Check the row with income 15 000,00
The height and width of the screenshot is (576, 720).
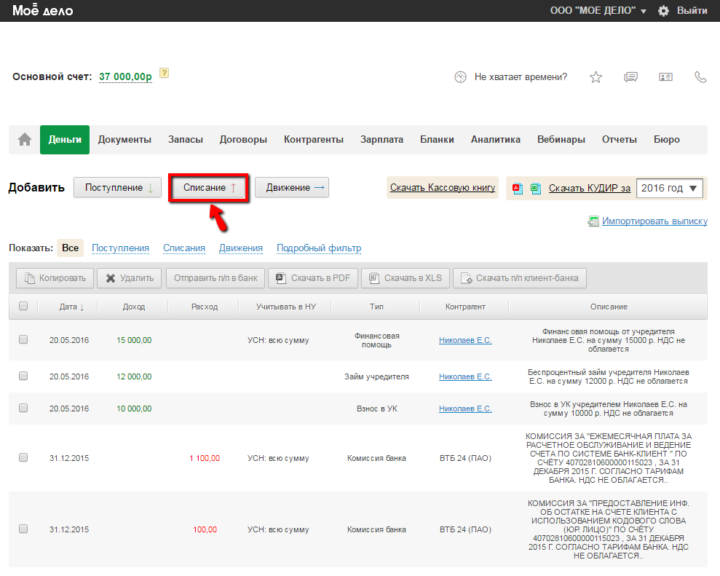23,340
